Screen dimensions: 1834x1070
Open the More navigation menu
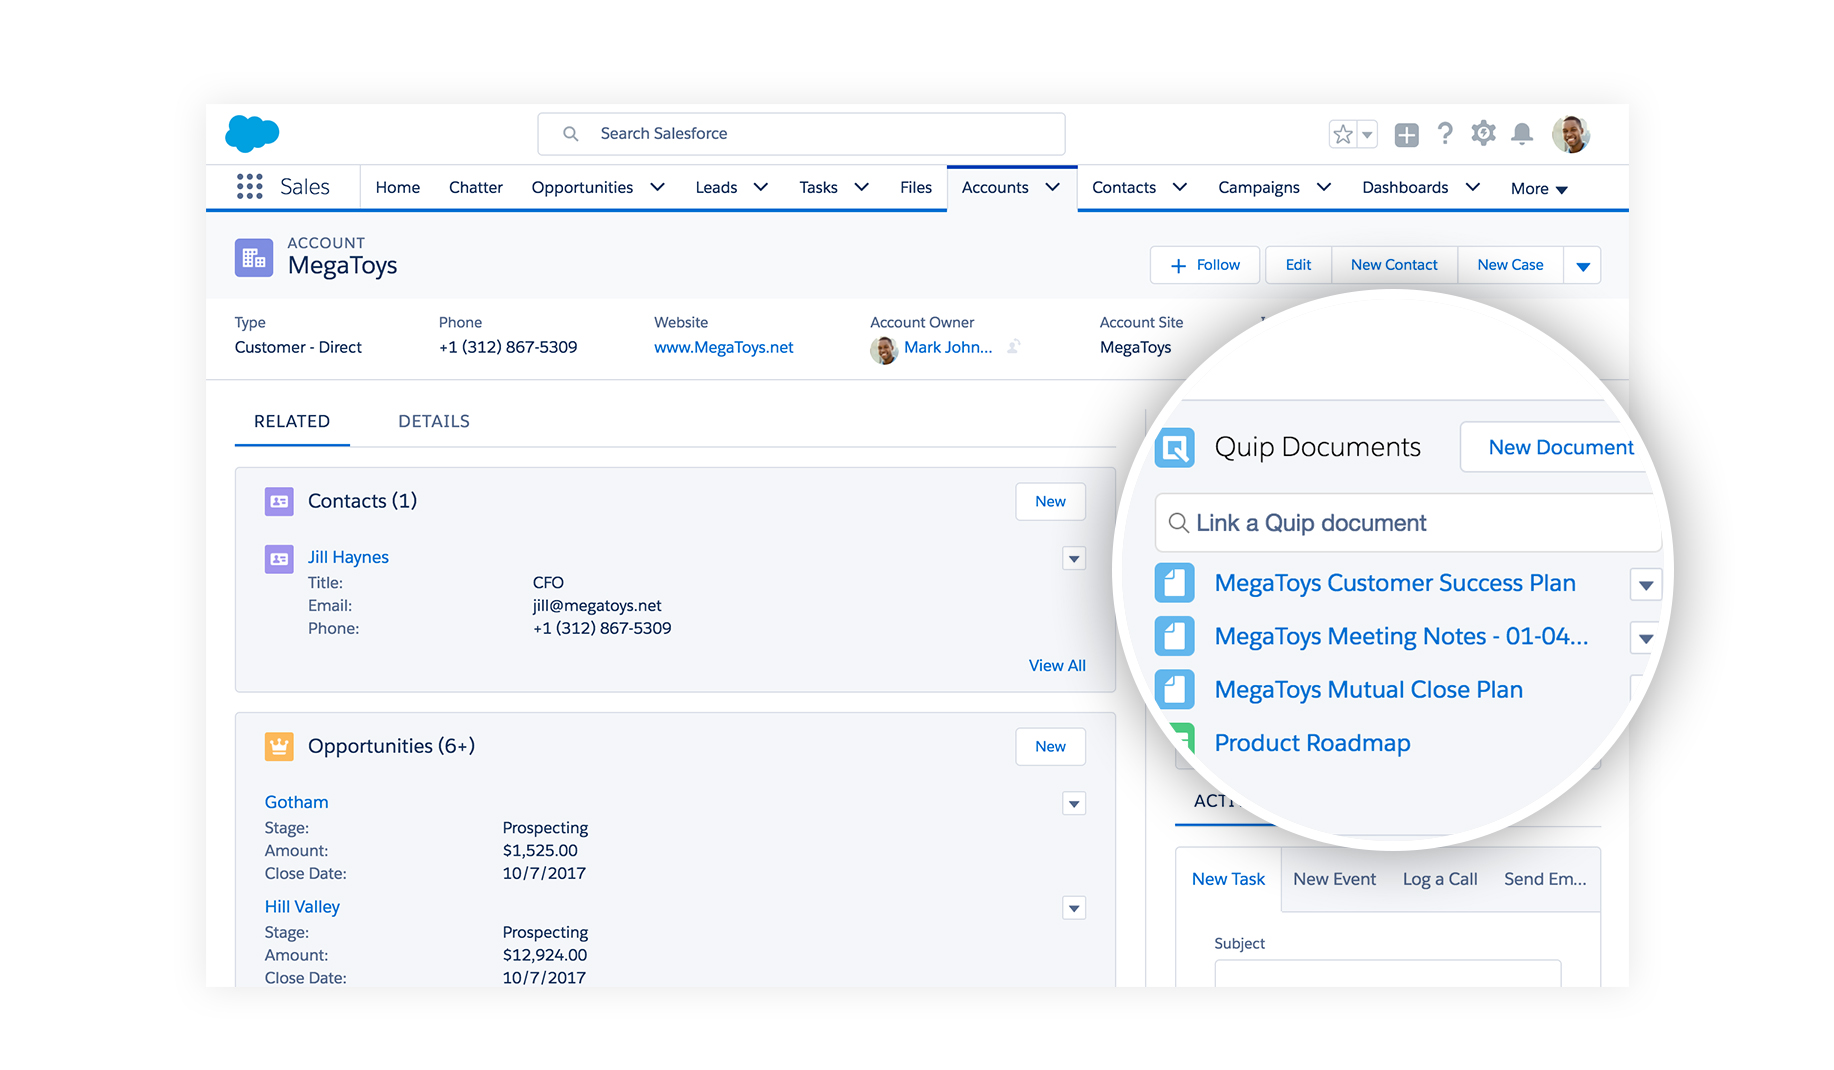[1539, 188]
